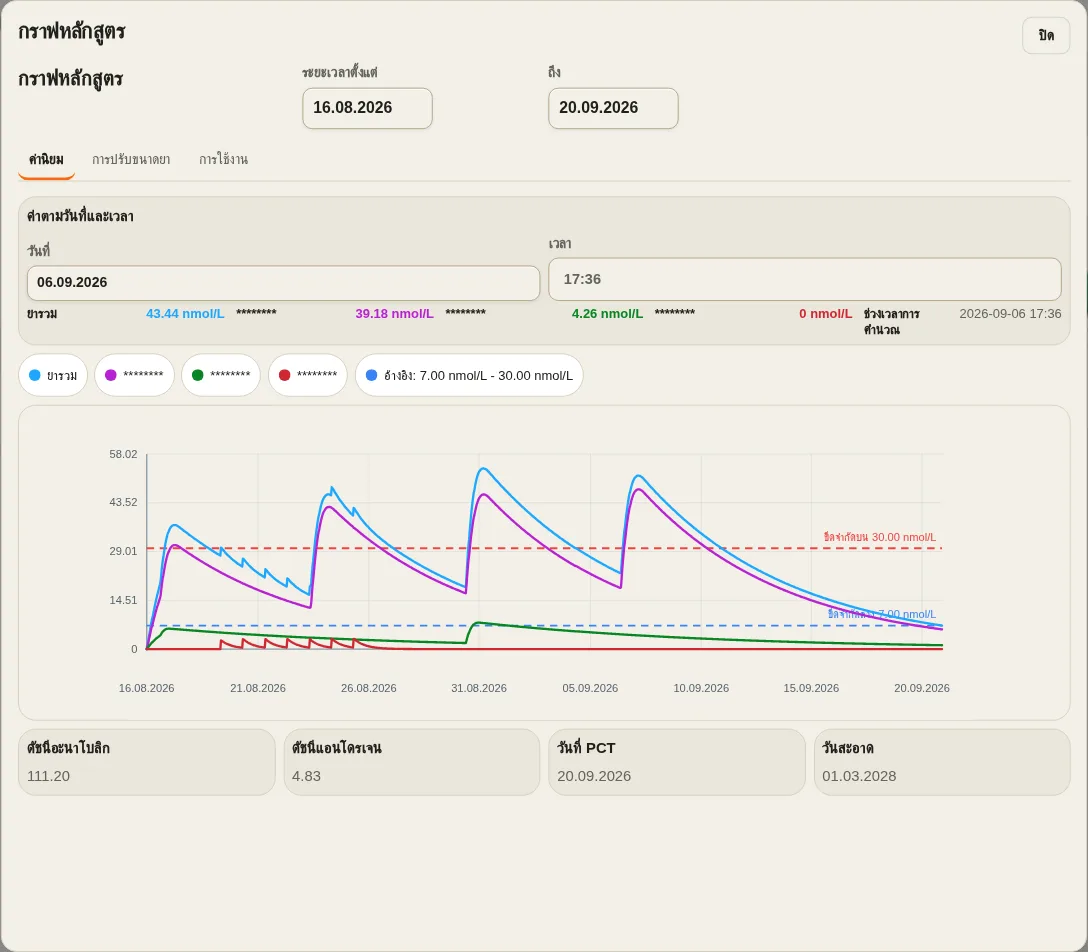Open the start date field showing 16.08.2026
Viewport: 1088px width, 952px height.
pyautogui.click(x=367, y=108)
